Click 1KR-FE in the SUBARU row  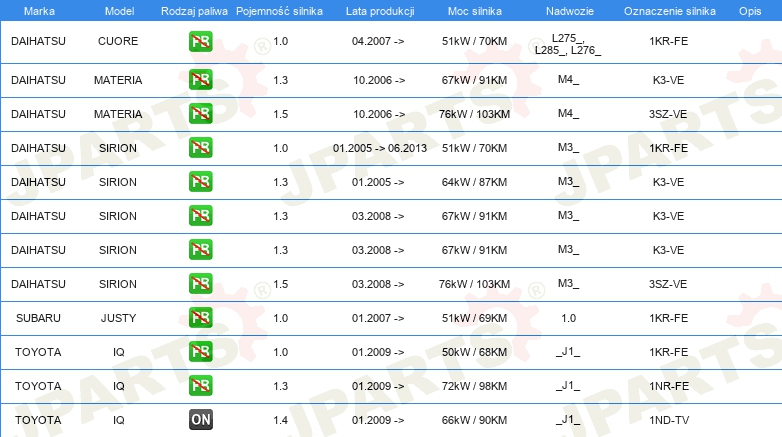tap(669, 318)
